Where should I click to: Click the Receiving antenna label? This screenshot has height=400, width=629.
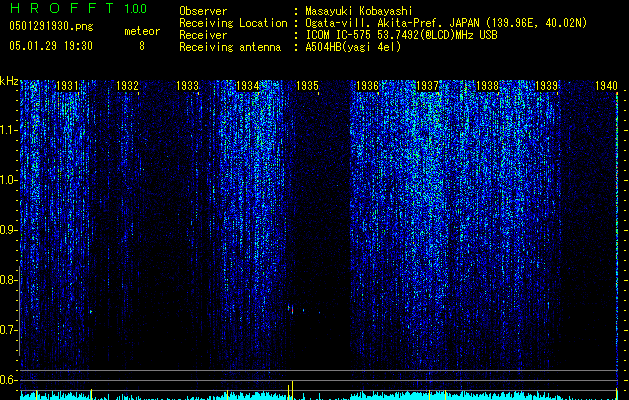tap(230, 47)
